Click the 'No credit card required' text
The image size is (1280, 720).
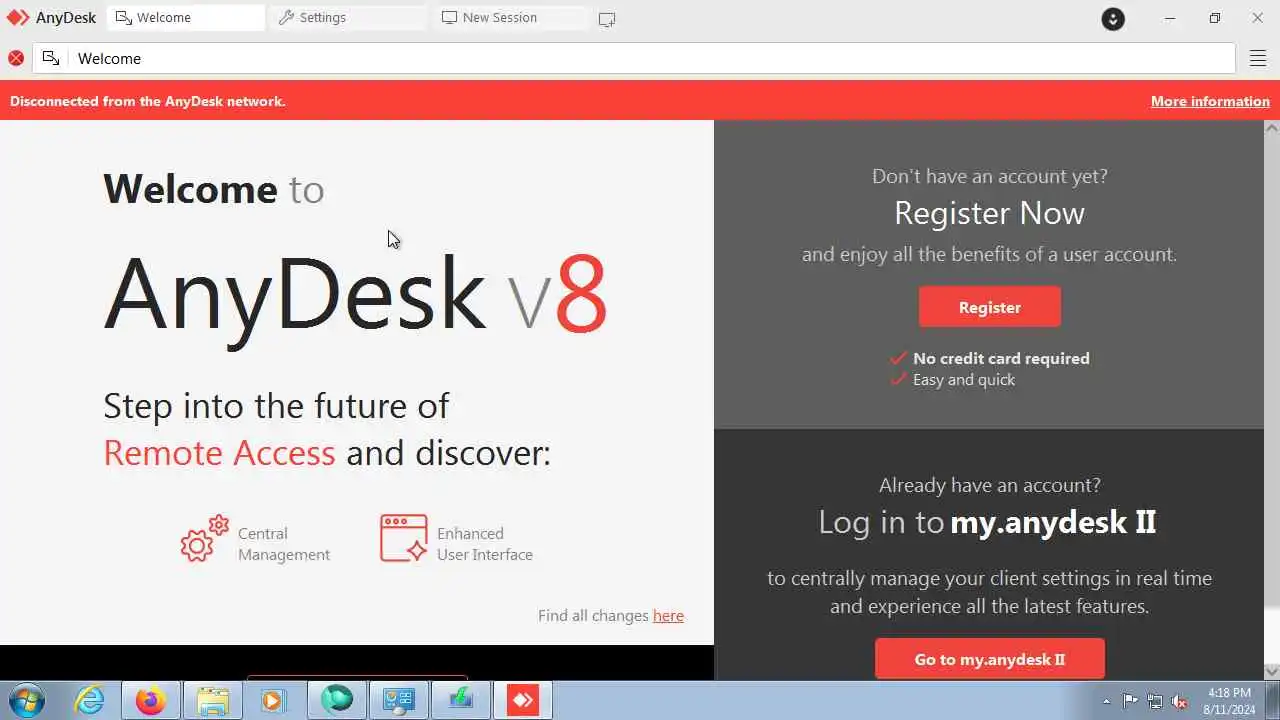coord(1001,358)
